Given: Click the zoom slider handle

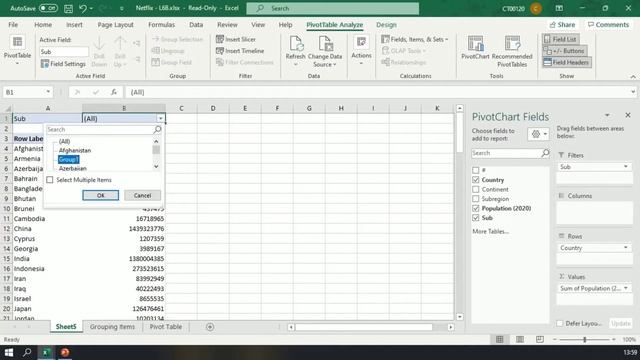Looking at the screenshot, I should (x=584, y=339).
